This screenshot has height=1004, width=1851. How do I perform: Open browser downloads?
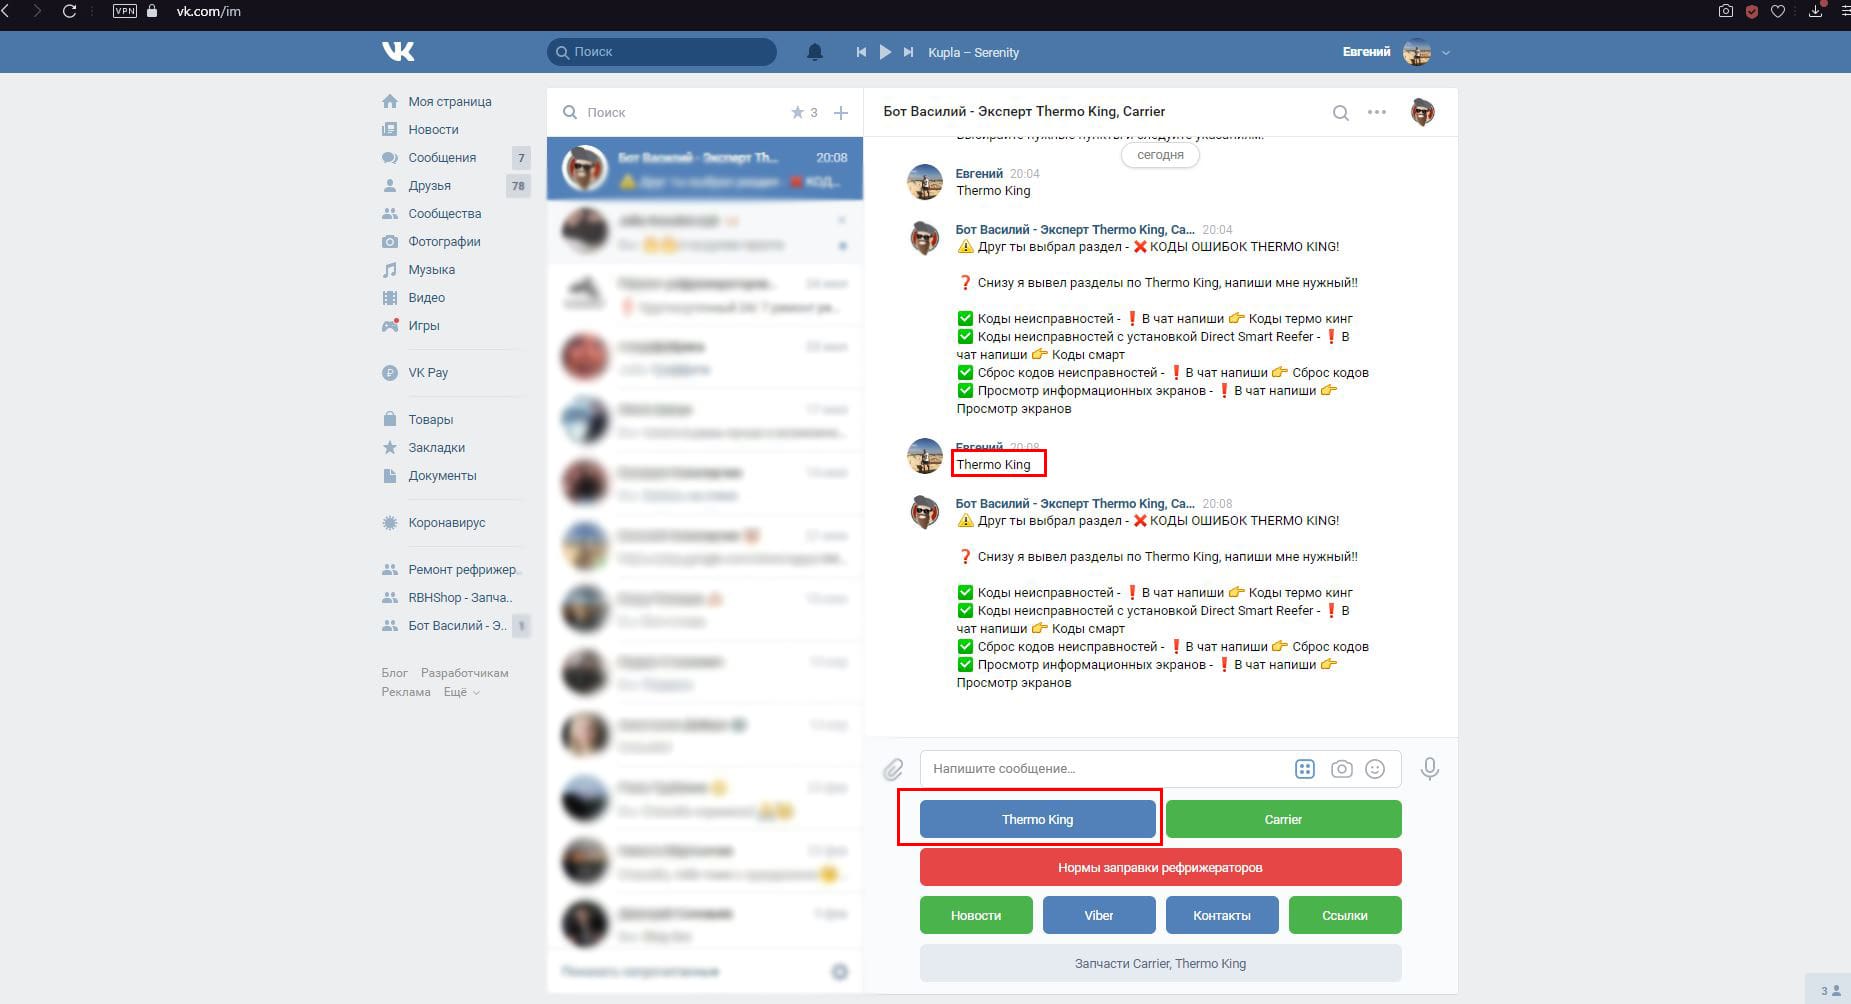point(1816,12)
